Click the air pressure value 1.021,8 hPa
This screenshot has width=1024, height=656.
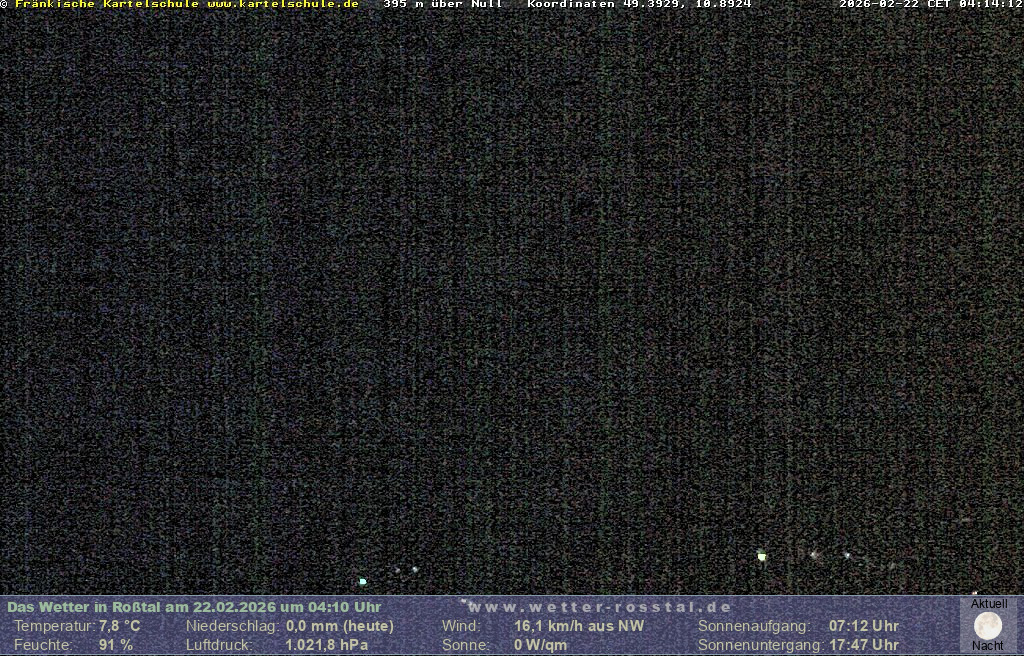[326, 645]
